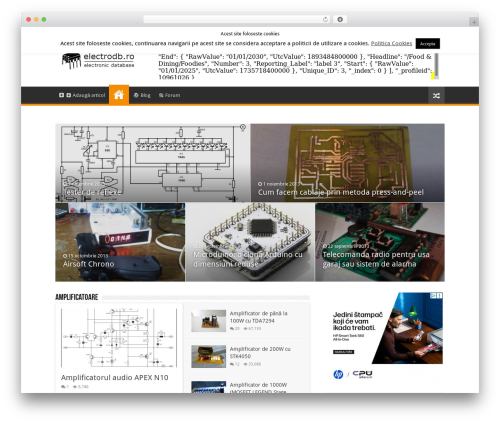The image size is (500, 423).
Task: Click the APEX N10 schematic thumbnail
Action: click(x=119, y=338)
